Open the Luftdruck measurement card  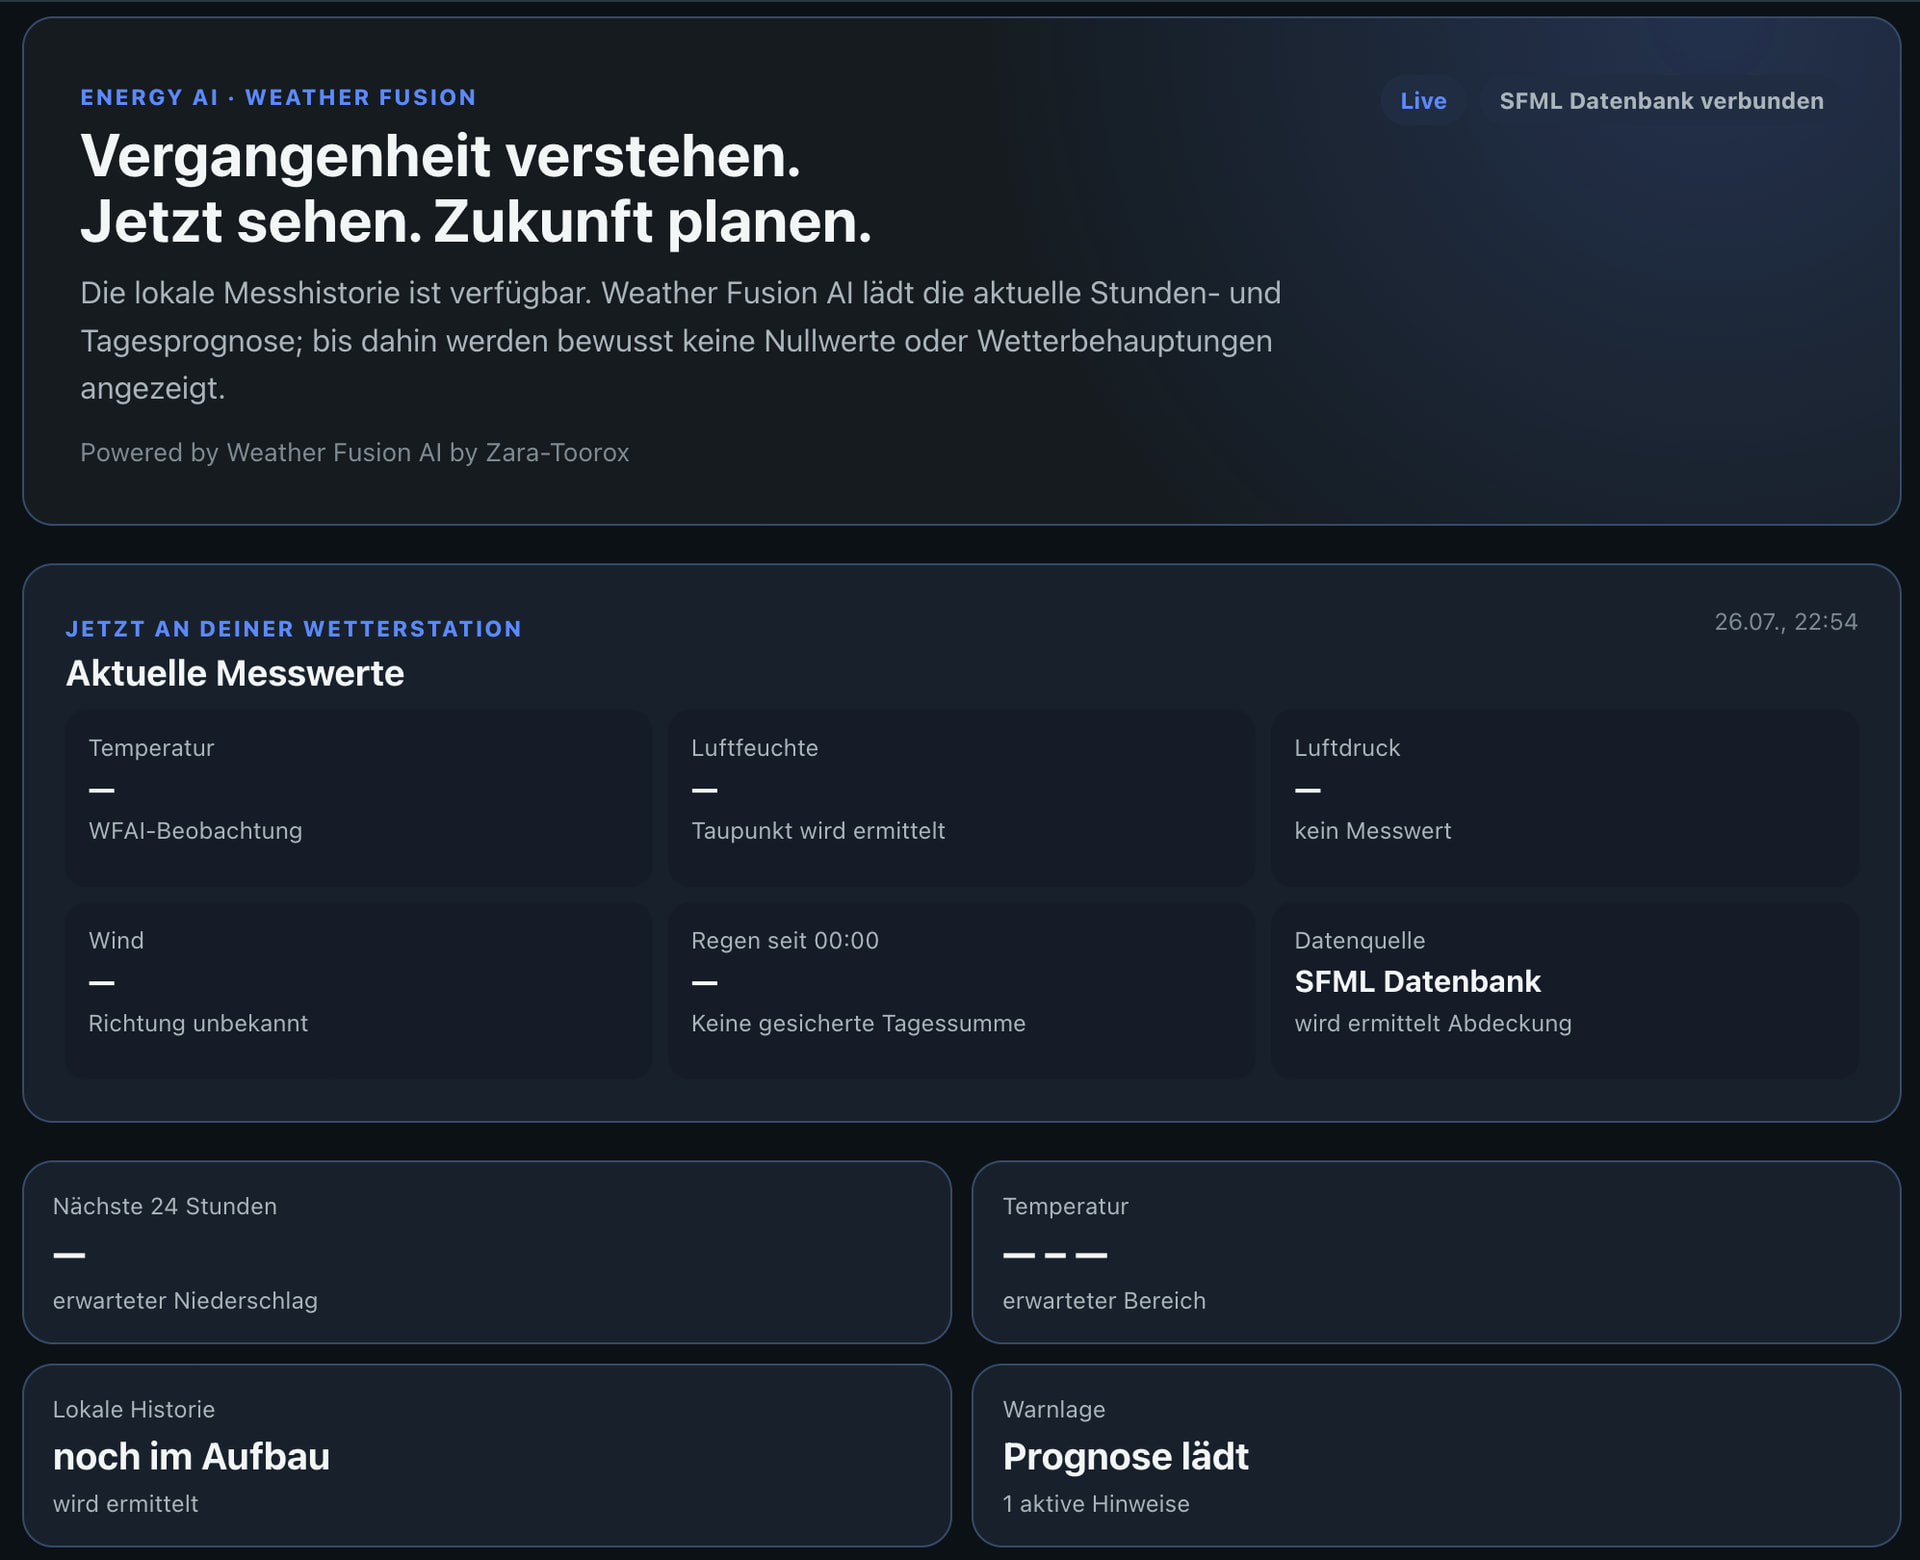(x=1565, y=798)
